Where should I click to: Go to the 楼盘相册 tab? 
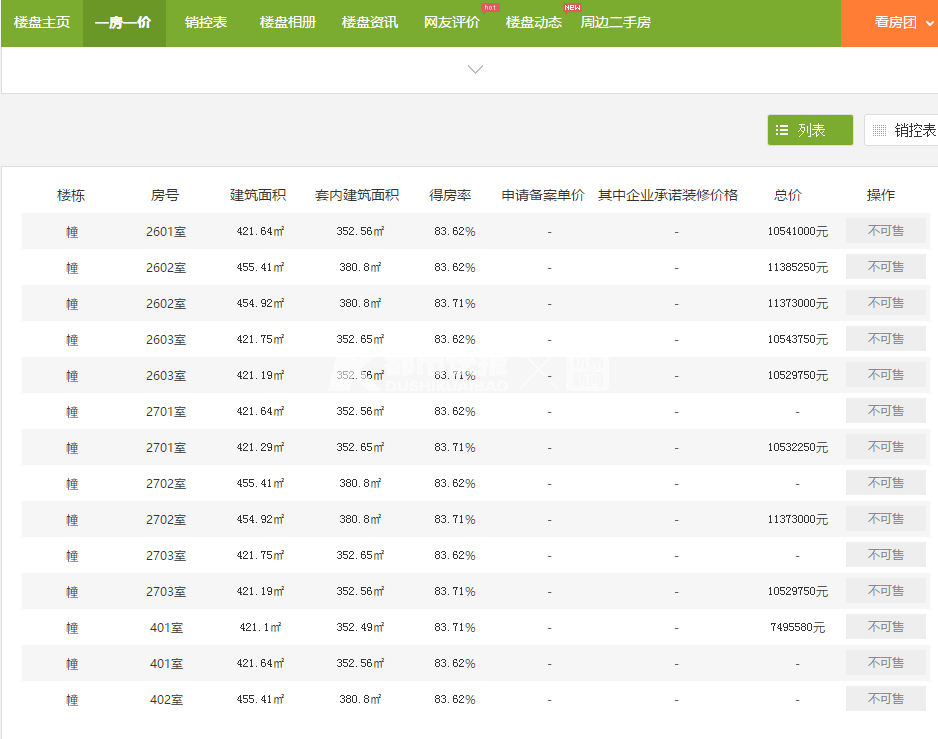pos(288,23)
